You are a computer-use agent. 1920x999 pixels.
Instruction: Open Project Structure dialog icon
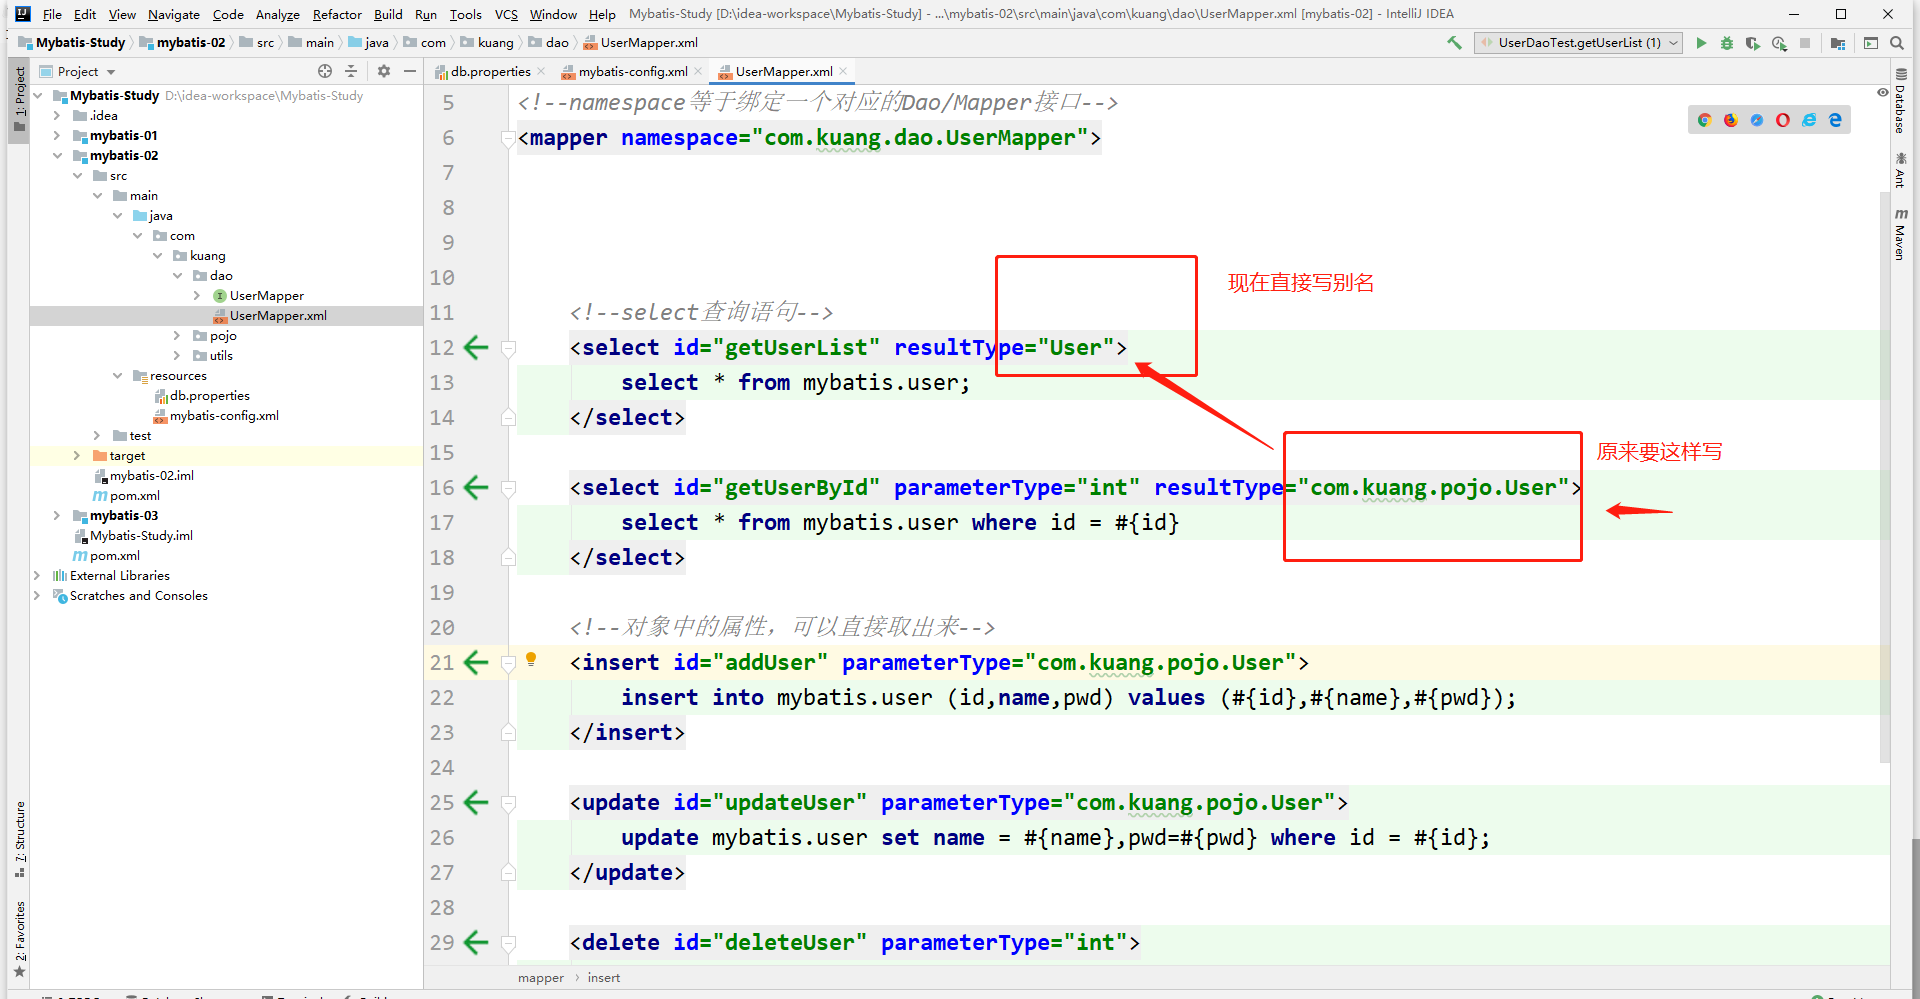point(1838,43)
